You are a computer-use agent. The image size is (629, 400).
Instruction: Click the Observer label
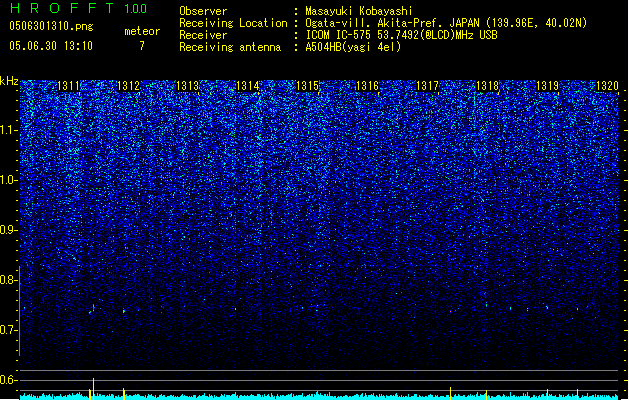[x=203, y=11]
